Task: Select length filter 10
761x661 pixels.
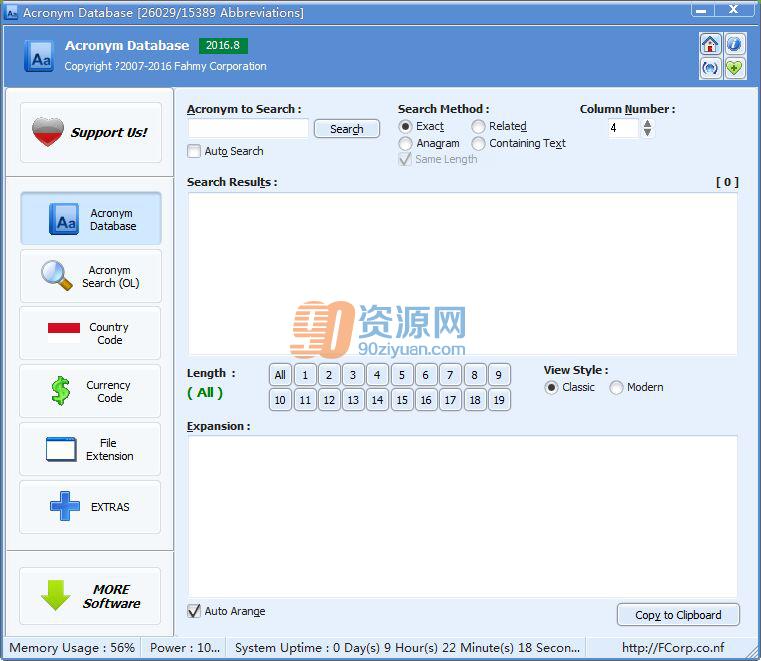Action: (x=280, y=400)
